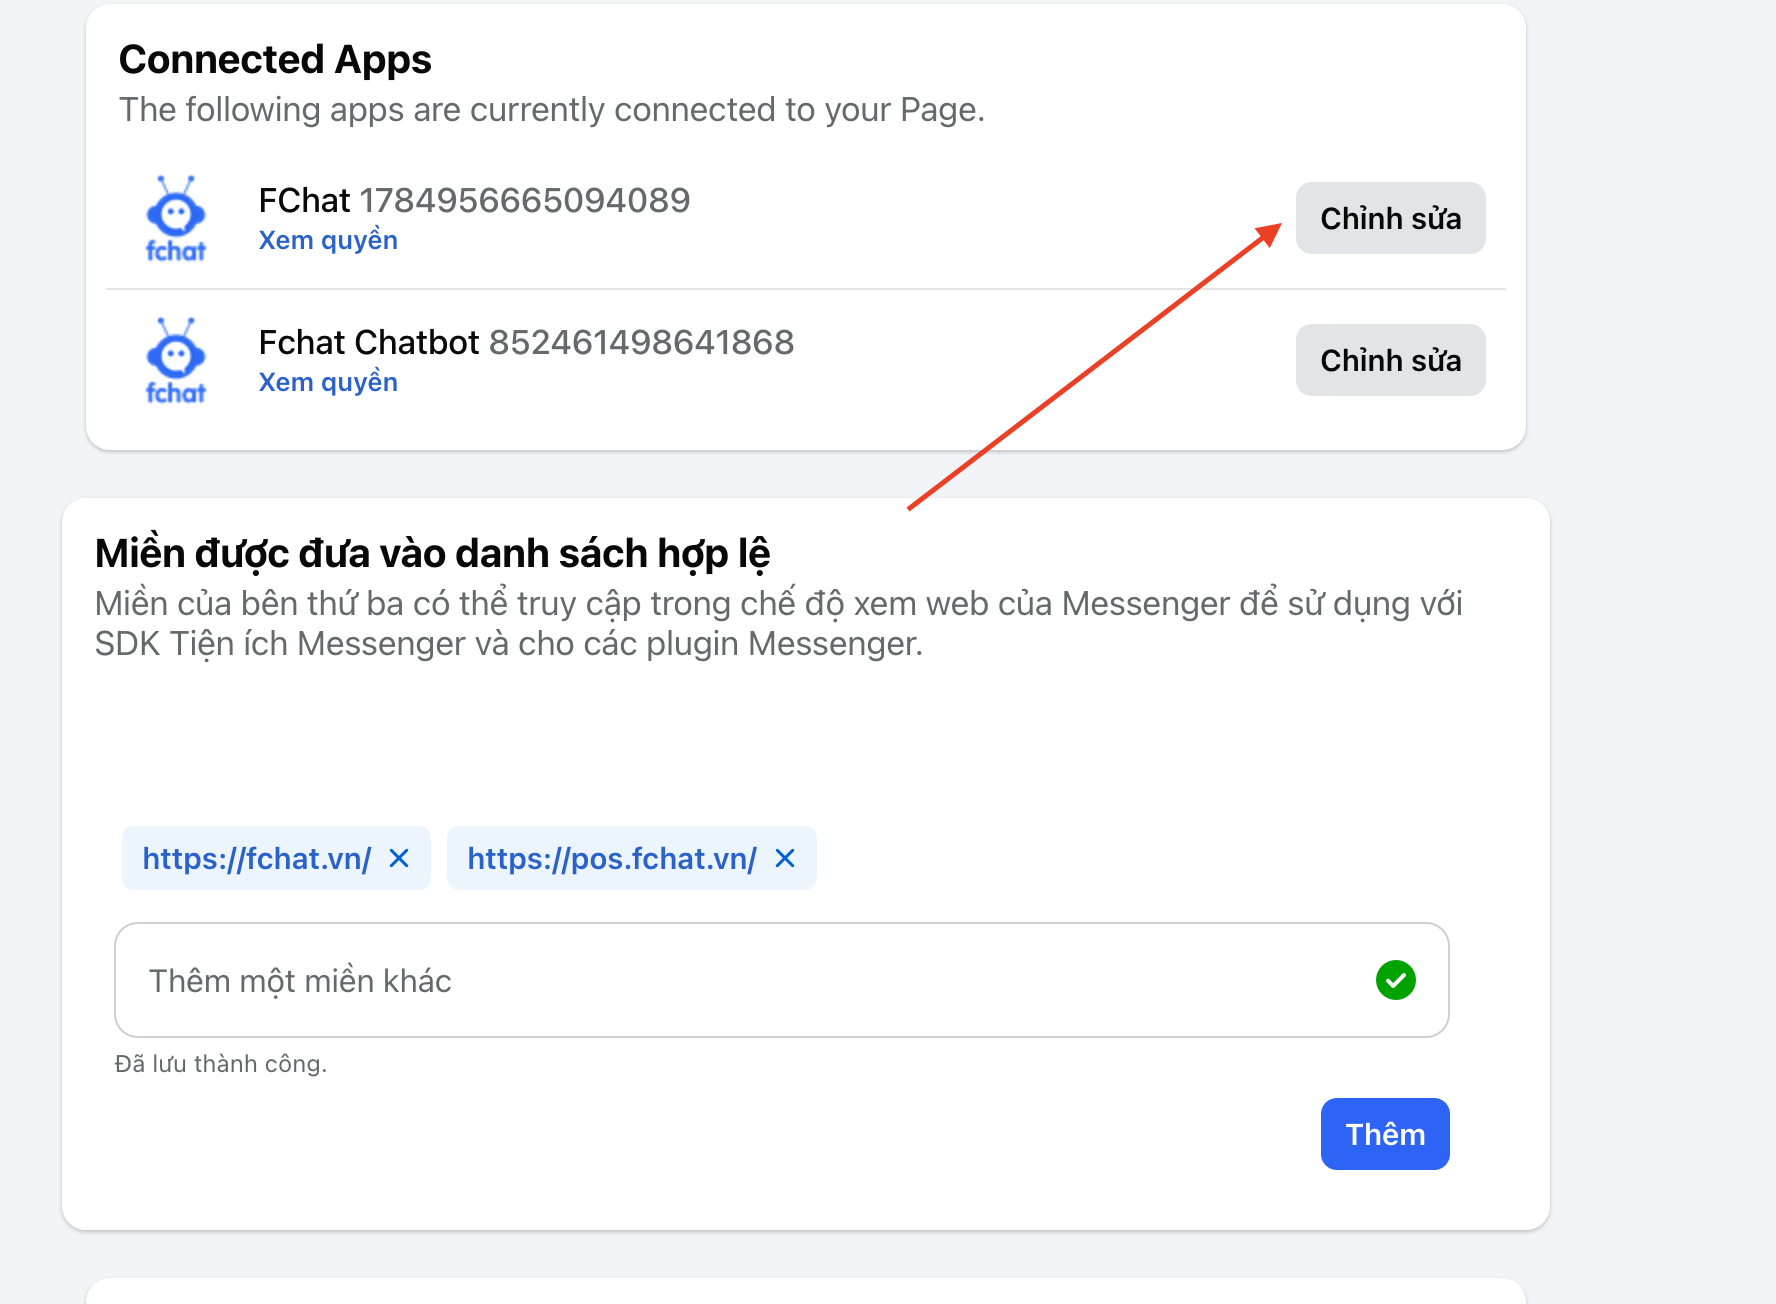The image size is (1776, 1304).
Task: Click the whitelisted domains description paragraph
Action: (778, 624)
